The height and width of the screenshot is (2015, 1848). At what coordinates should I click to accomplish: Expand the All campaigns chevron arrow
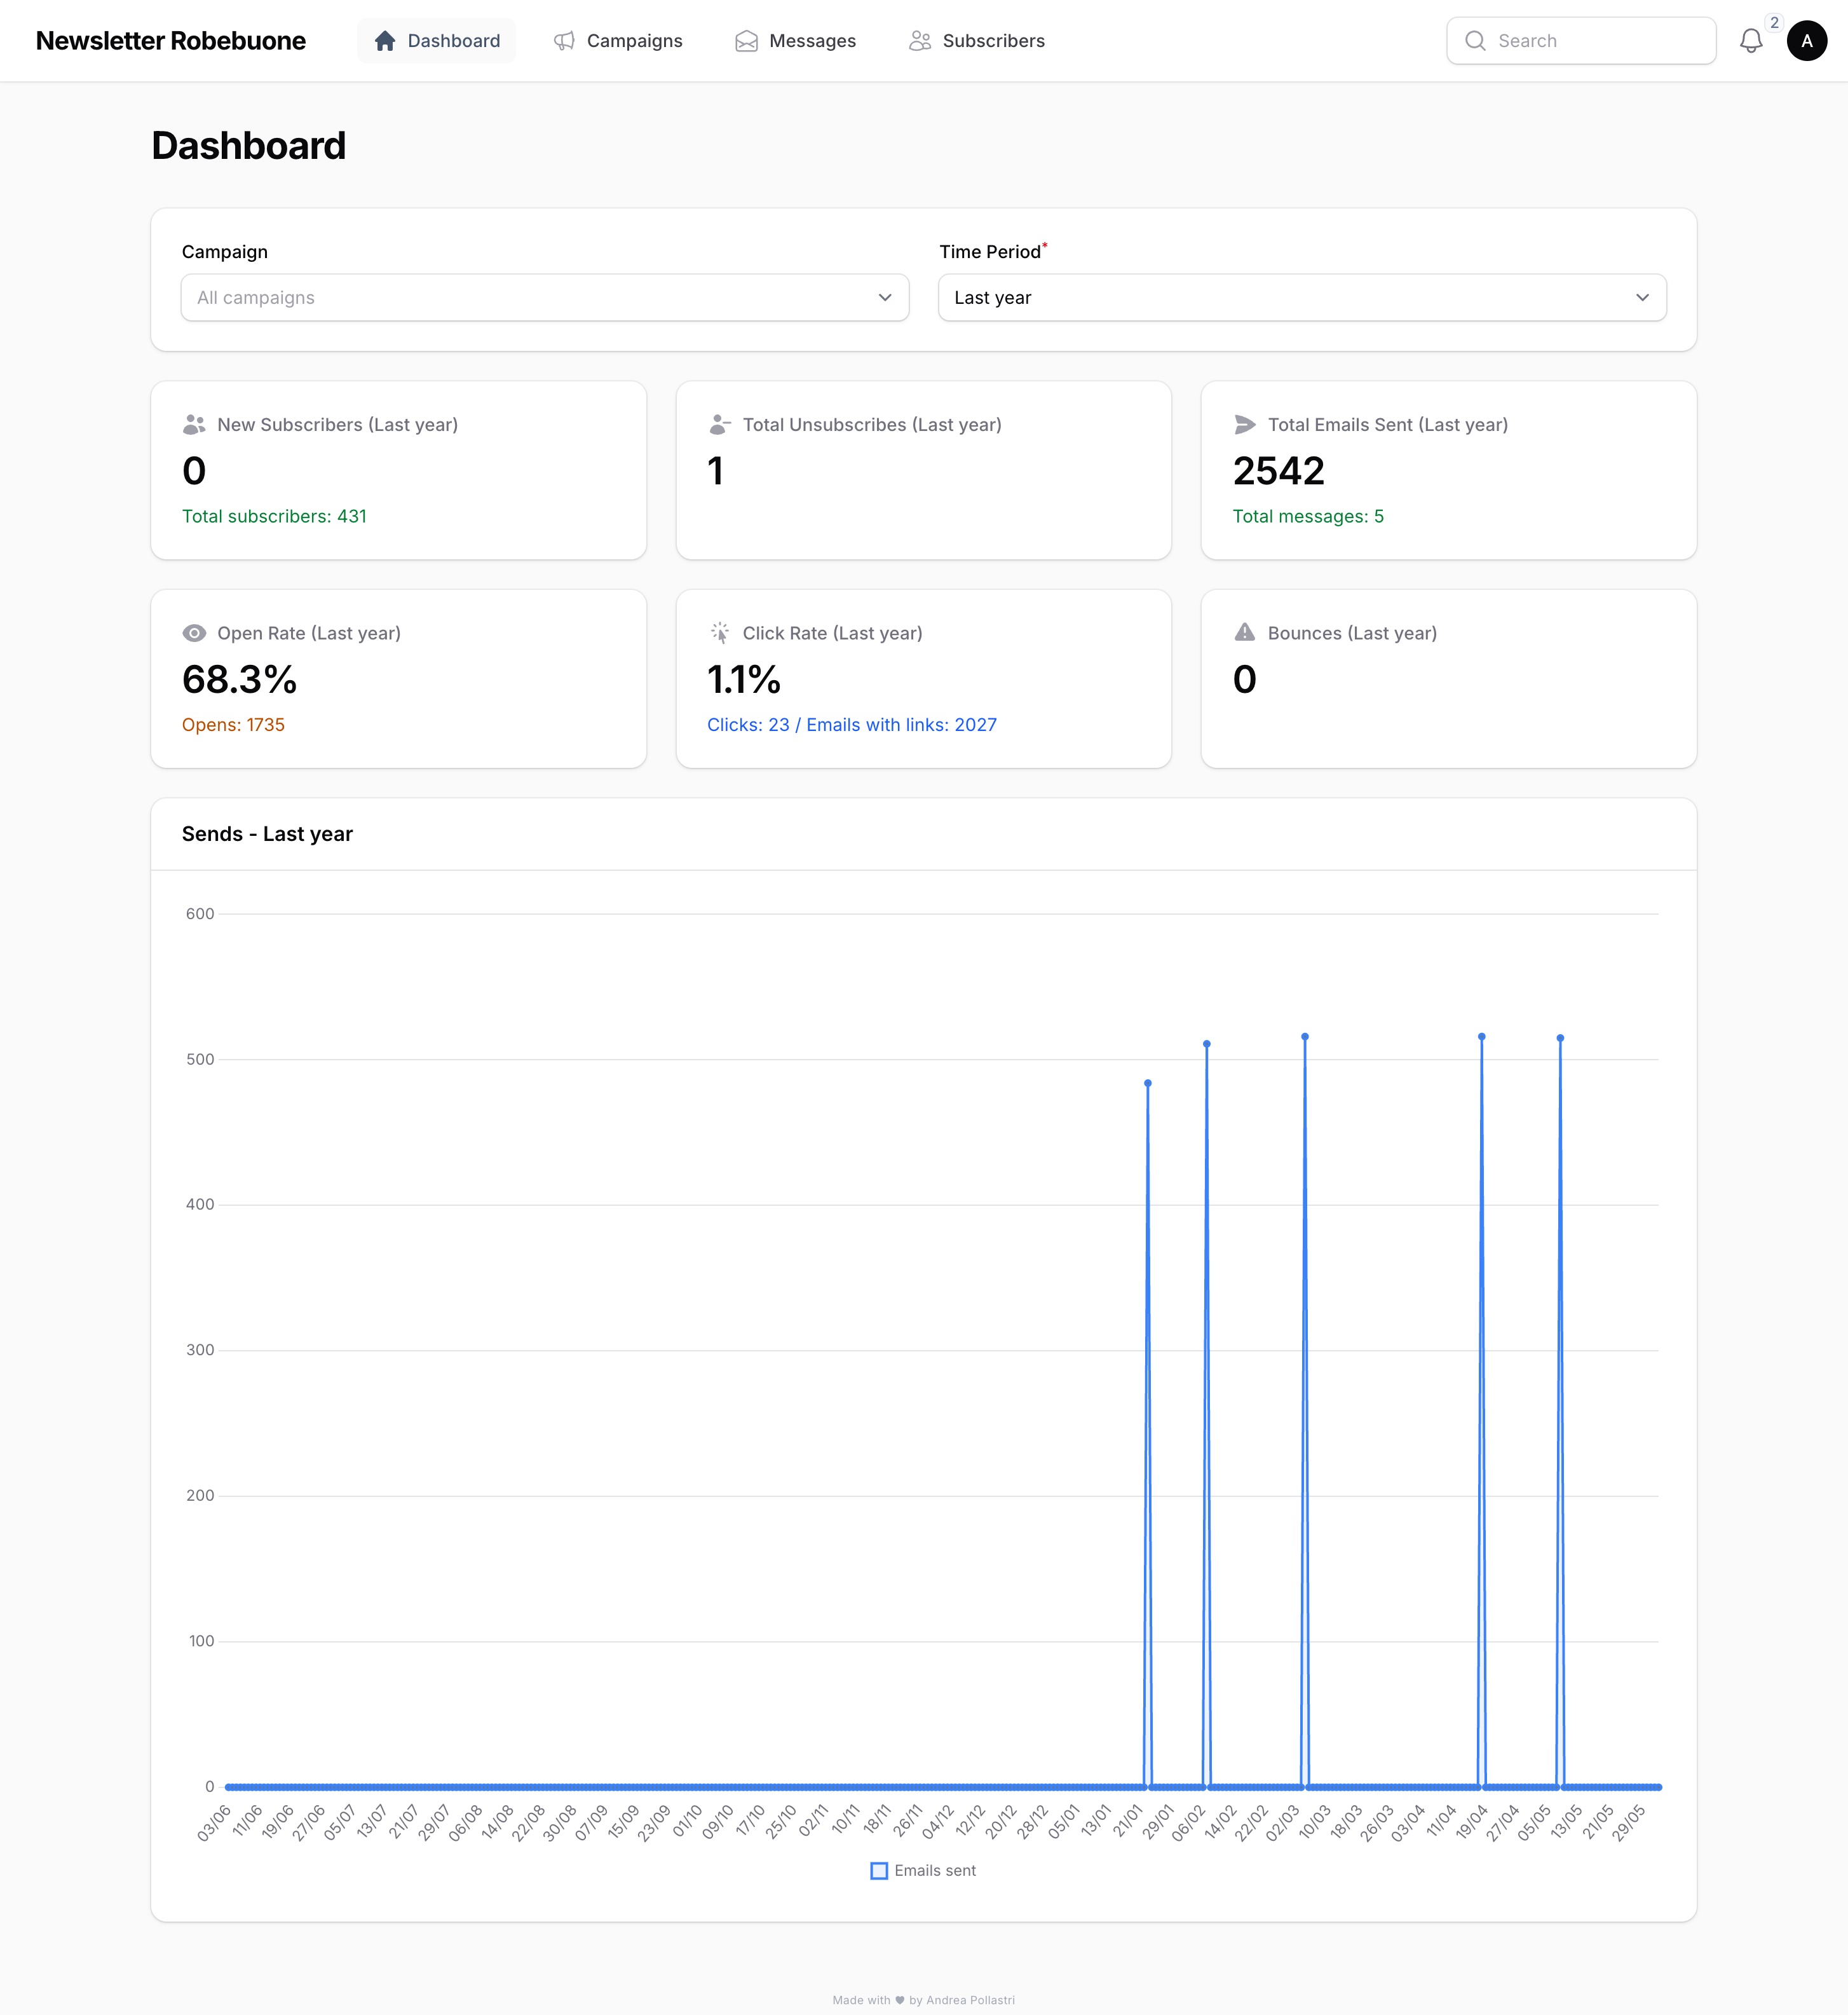[x=885, y=298]
